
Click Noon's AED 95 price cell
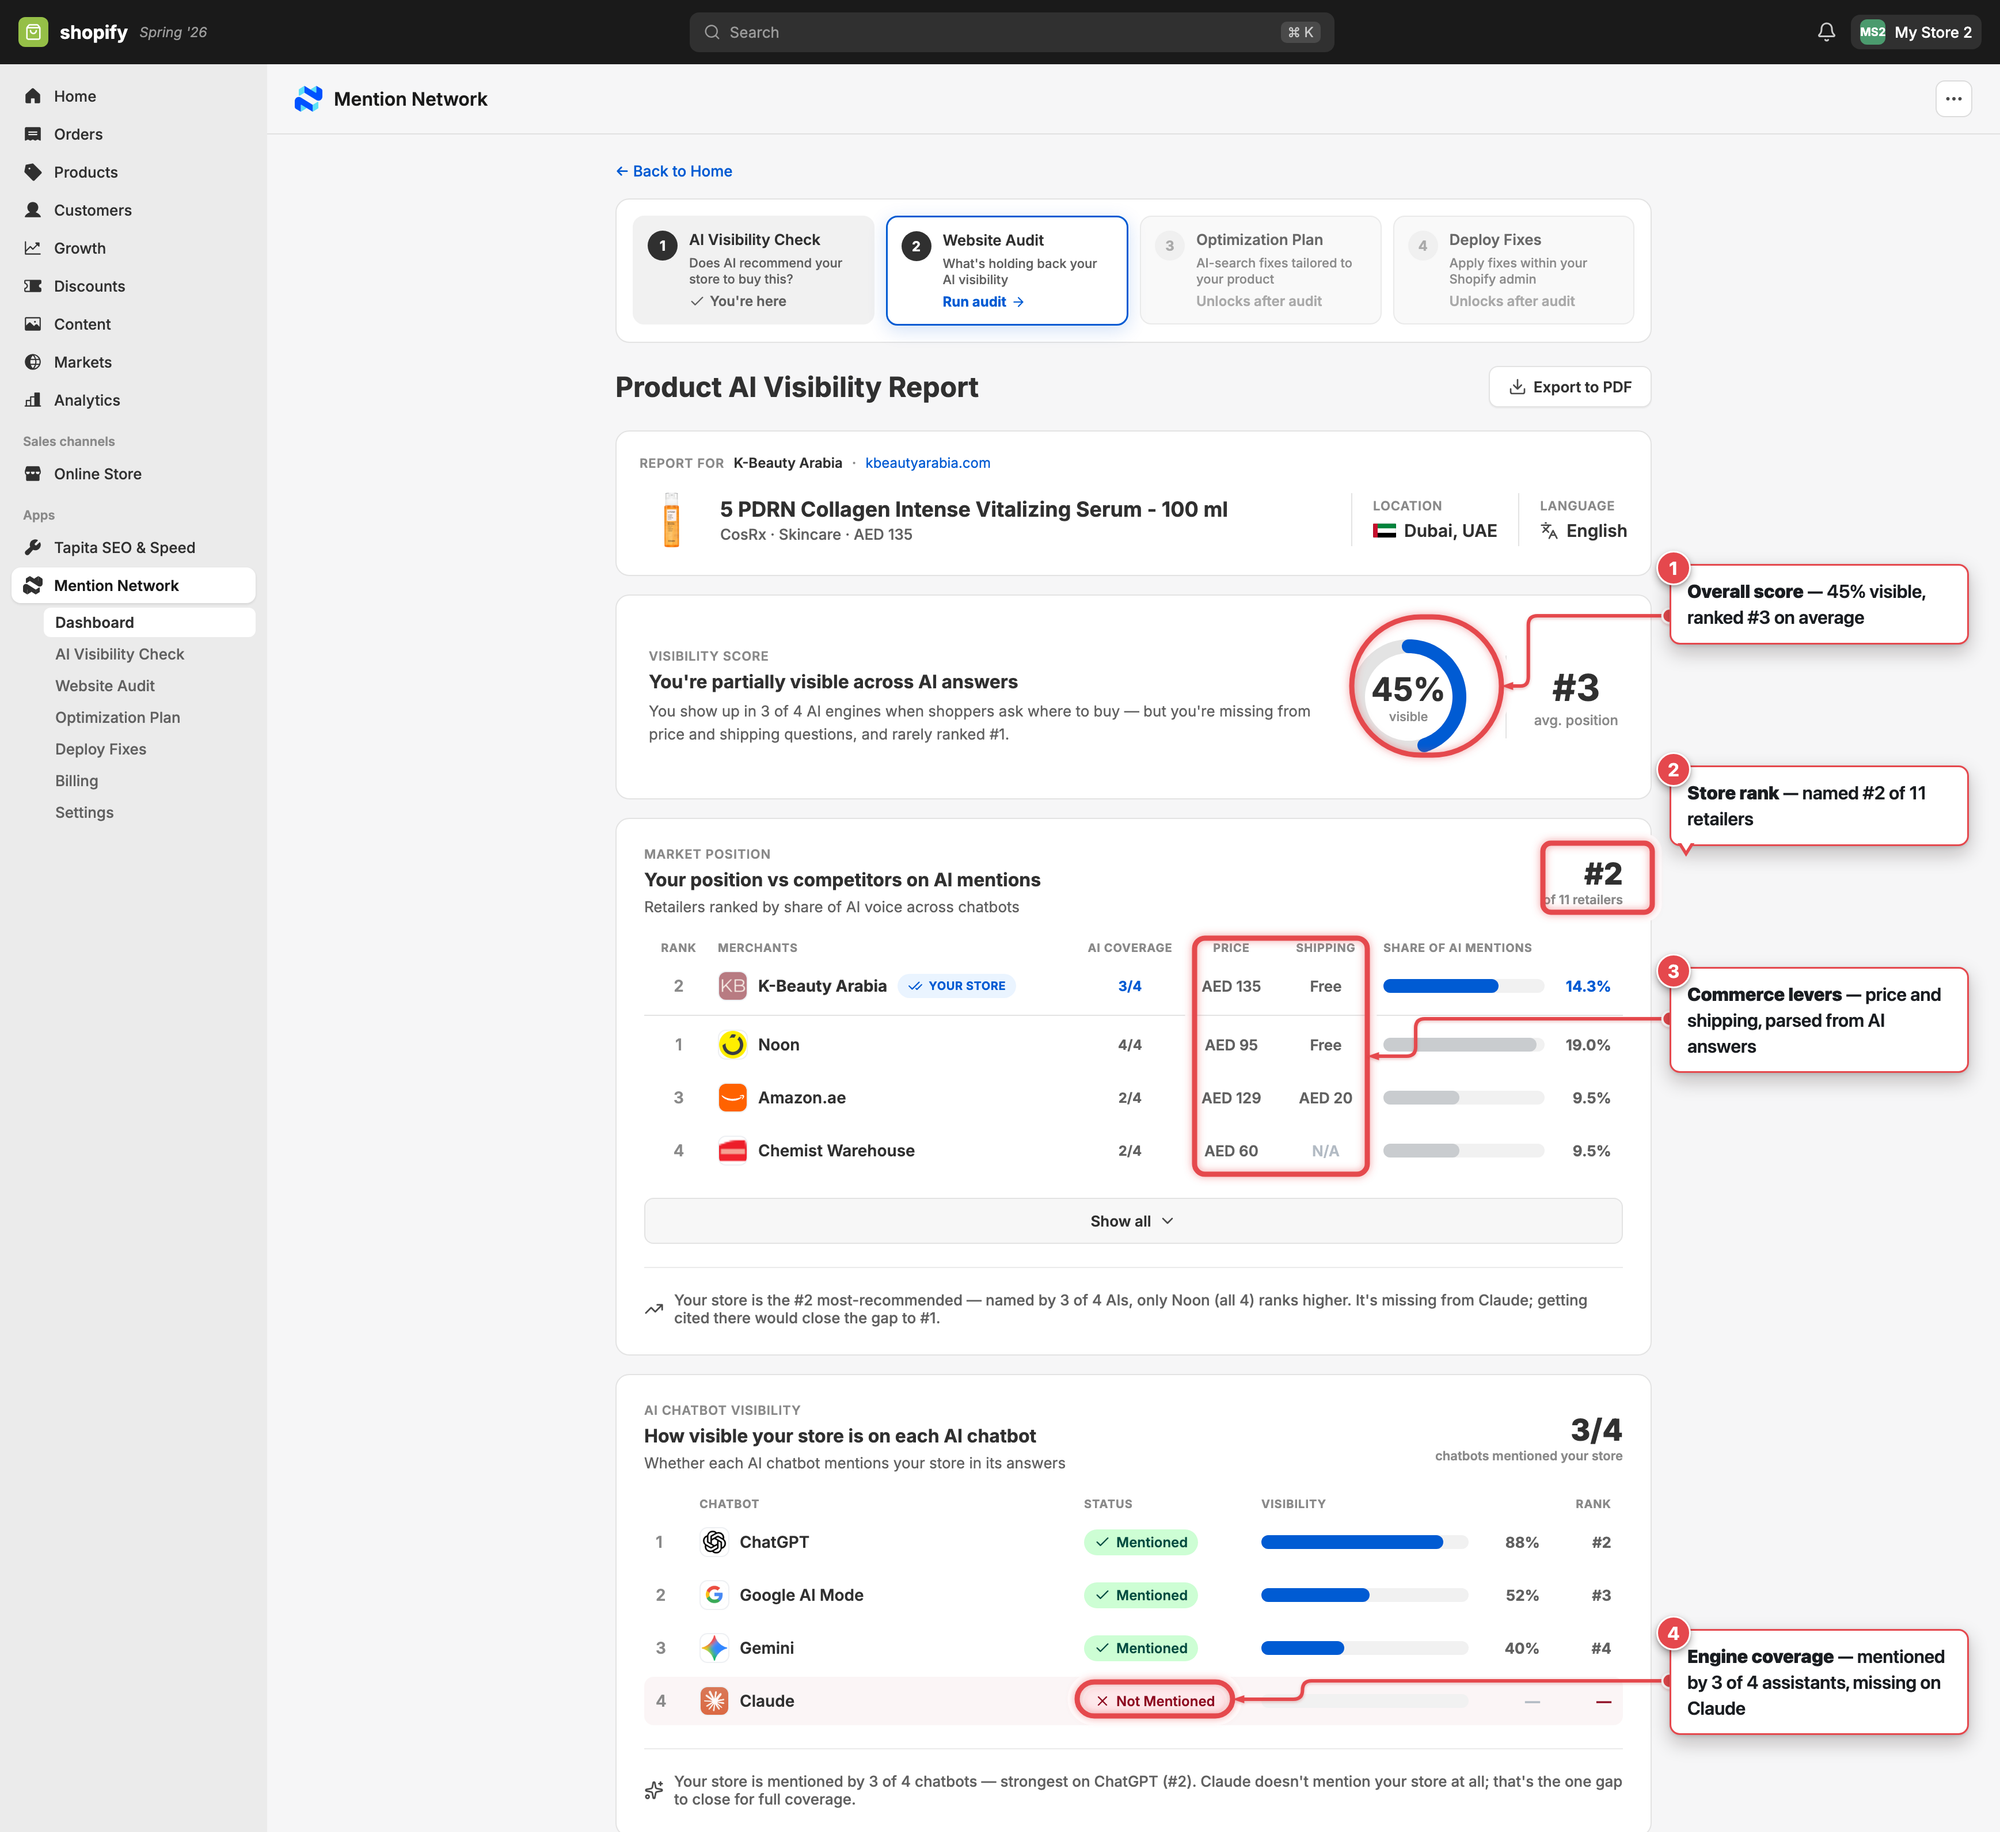pos(1231,1045)
